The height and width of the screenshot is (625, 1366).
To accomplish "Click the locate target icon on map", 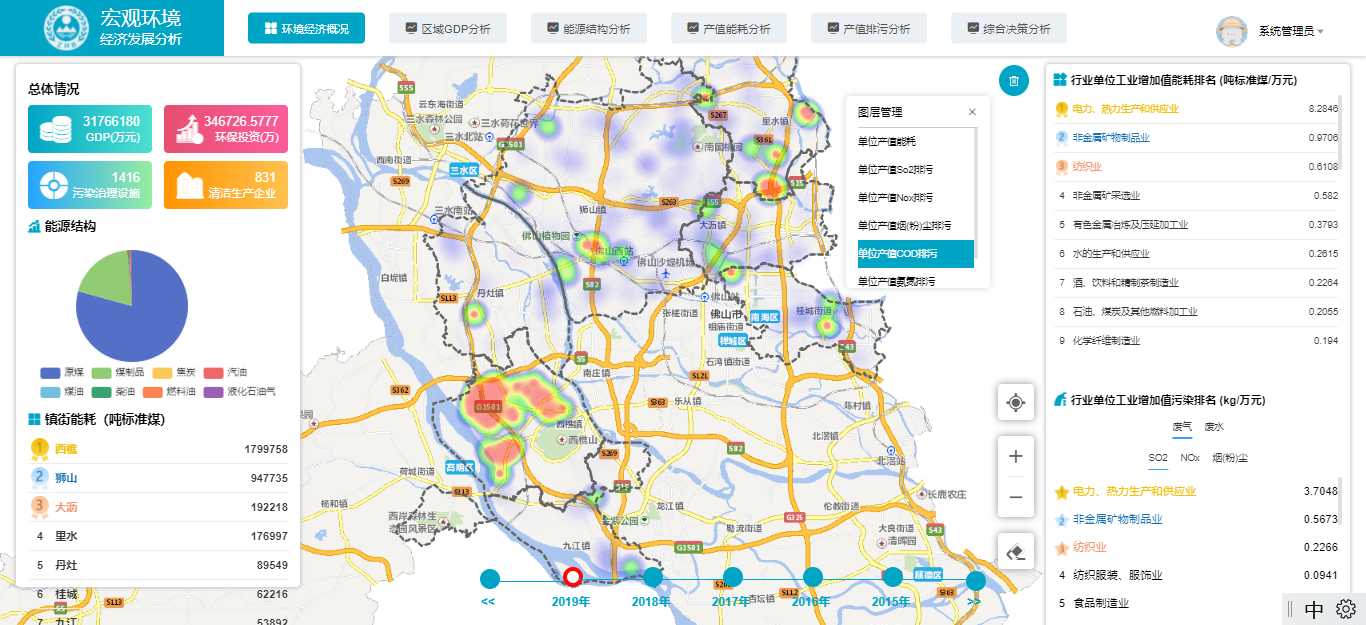I will tap(1015, 402).
